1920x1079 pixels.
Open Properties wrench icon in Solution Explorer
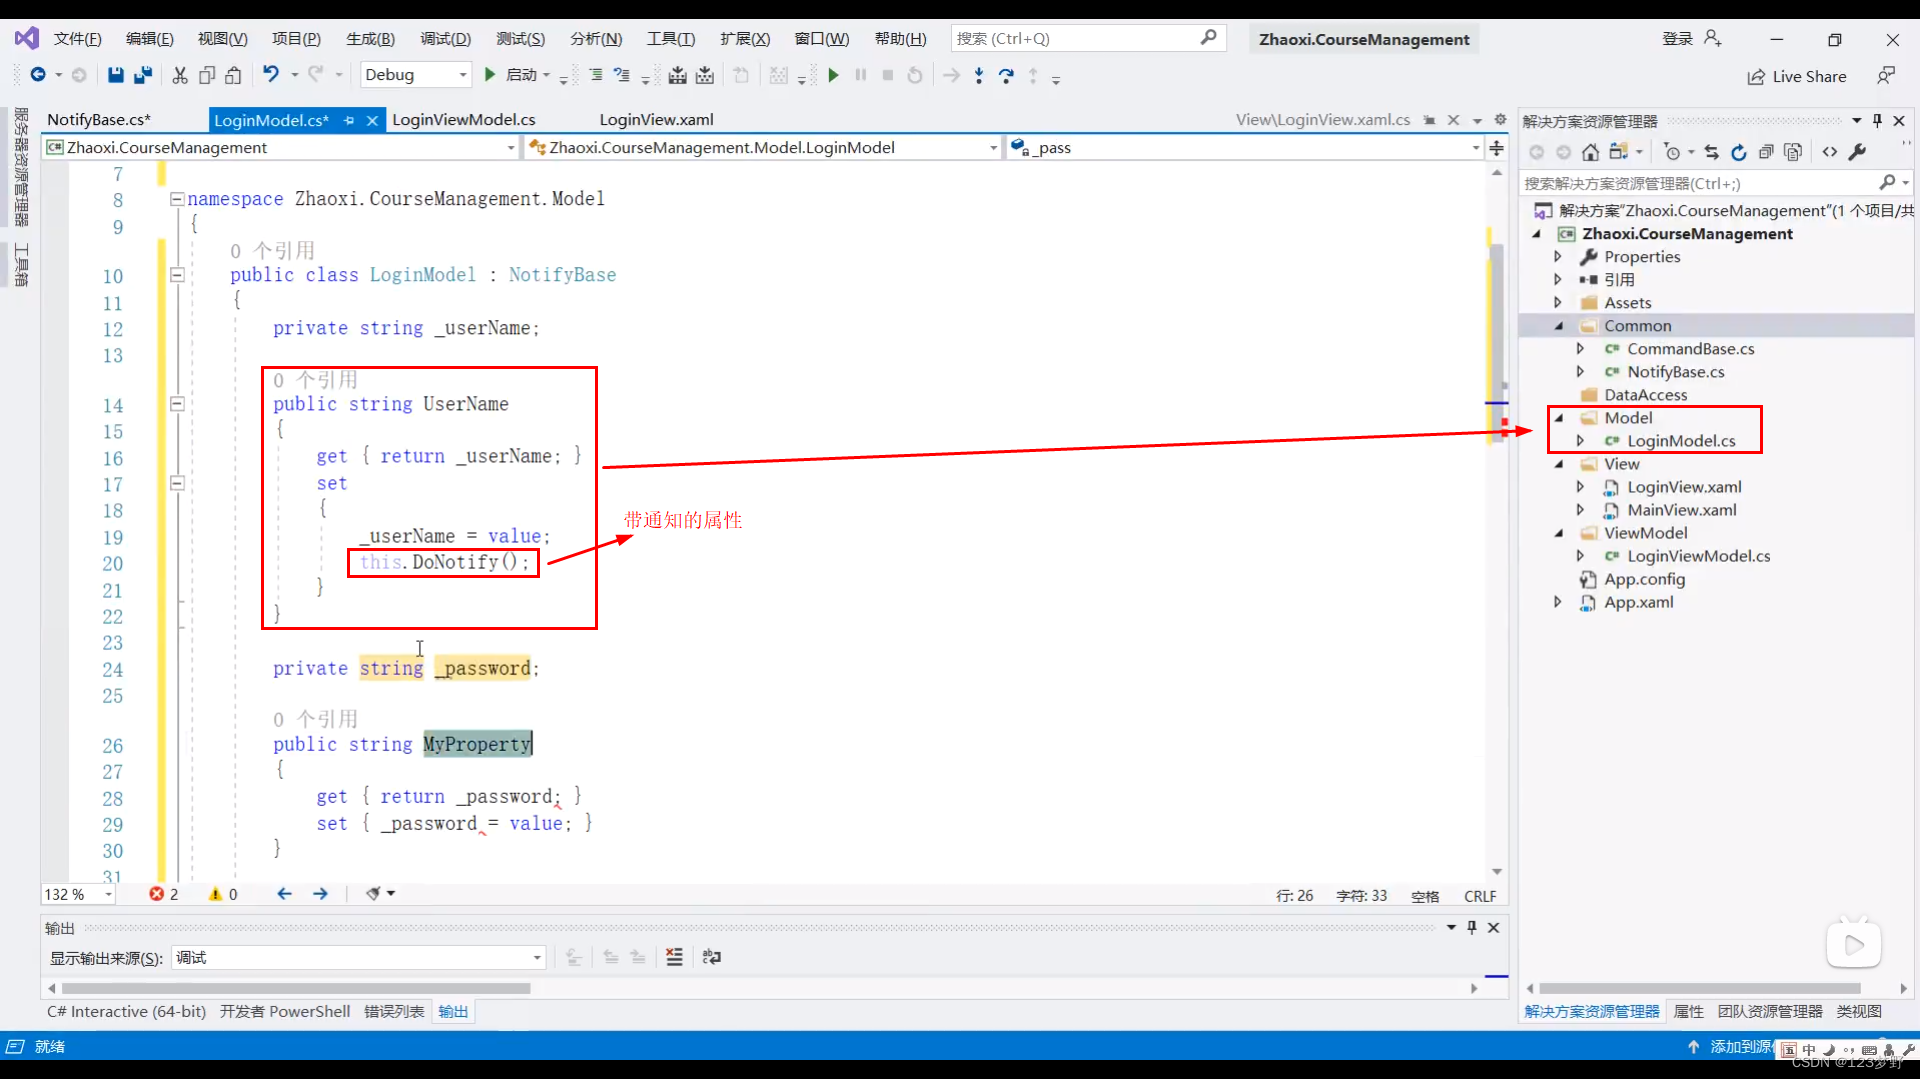tap(1857, 152)
